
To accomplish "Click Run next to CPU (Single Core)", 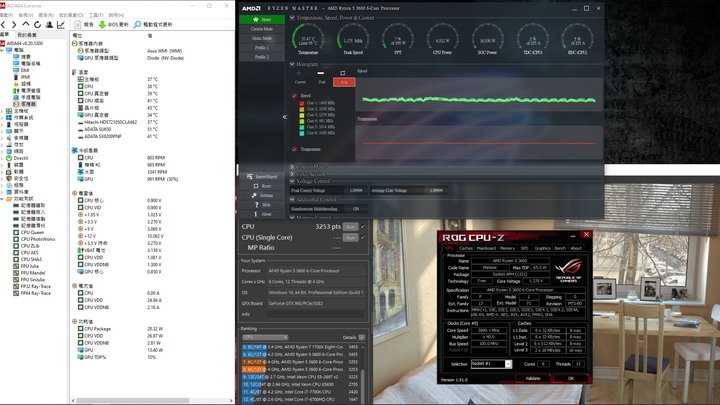I will pos(350,238).
